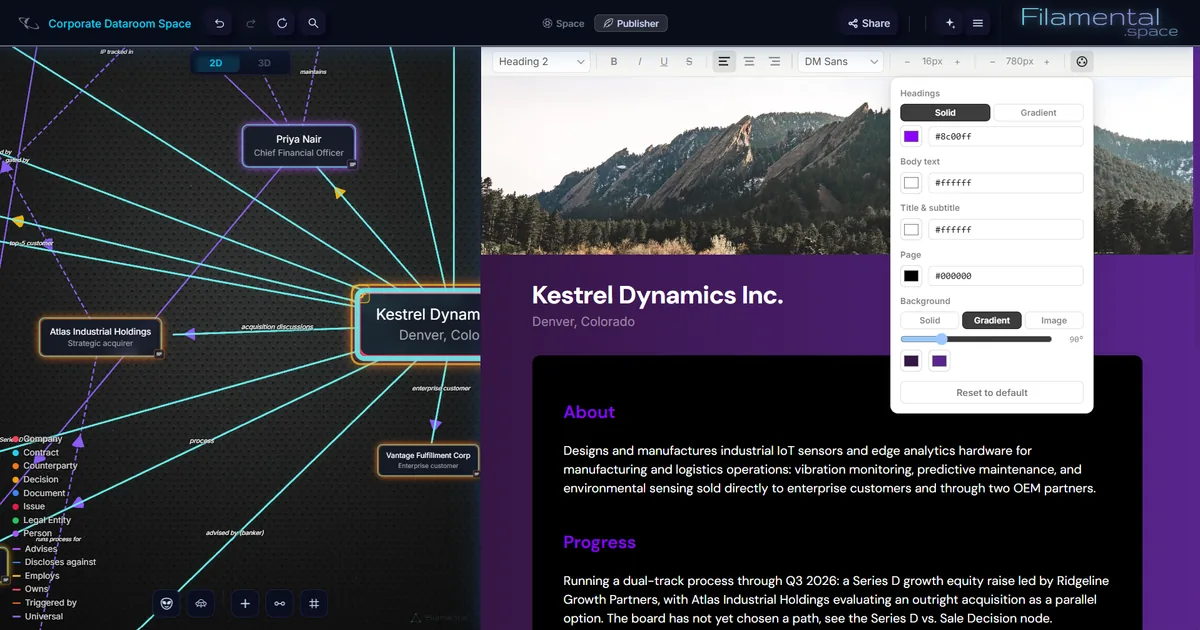Align text left

click(723, 62)
